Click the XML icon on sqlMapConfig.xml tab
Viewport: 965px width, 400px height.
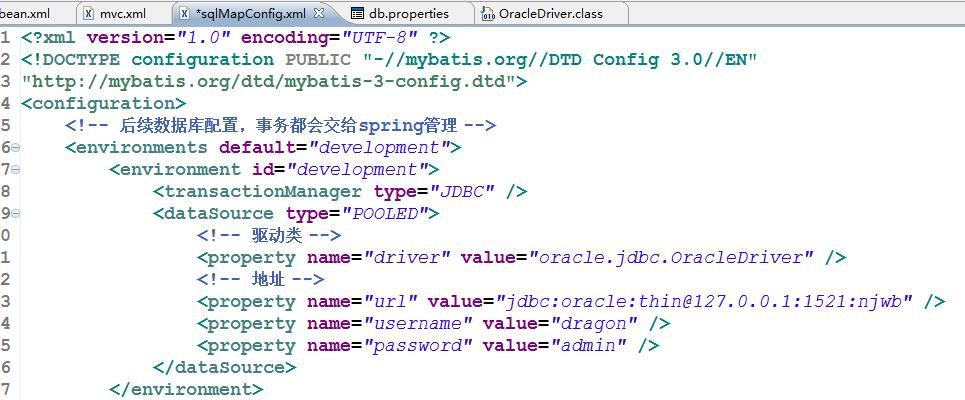(185, 14)
